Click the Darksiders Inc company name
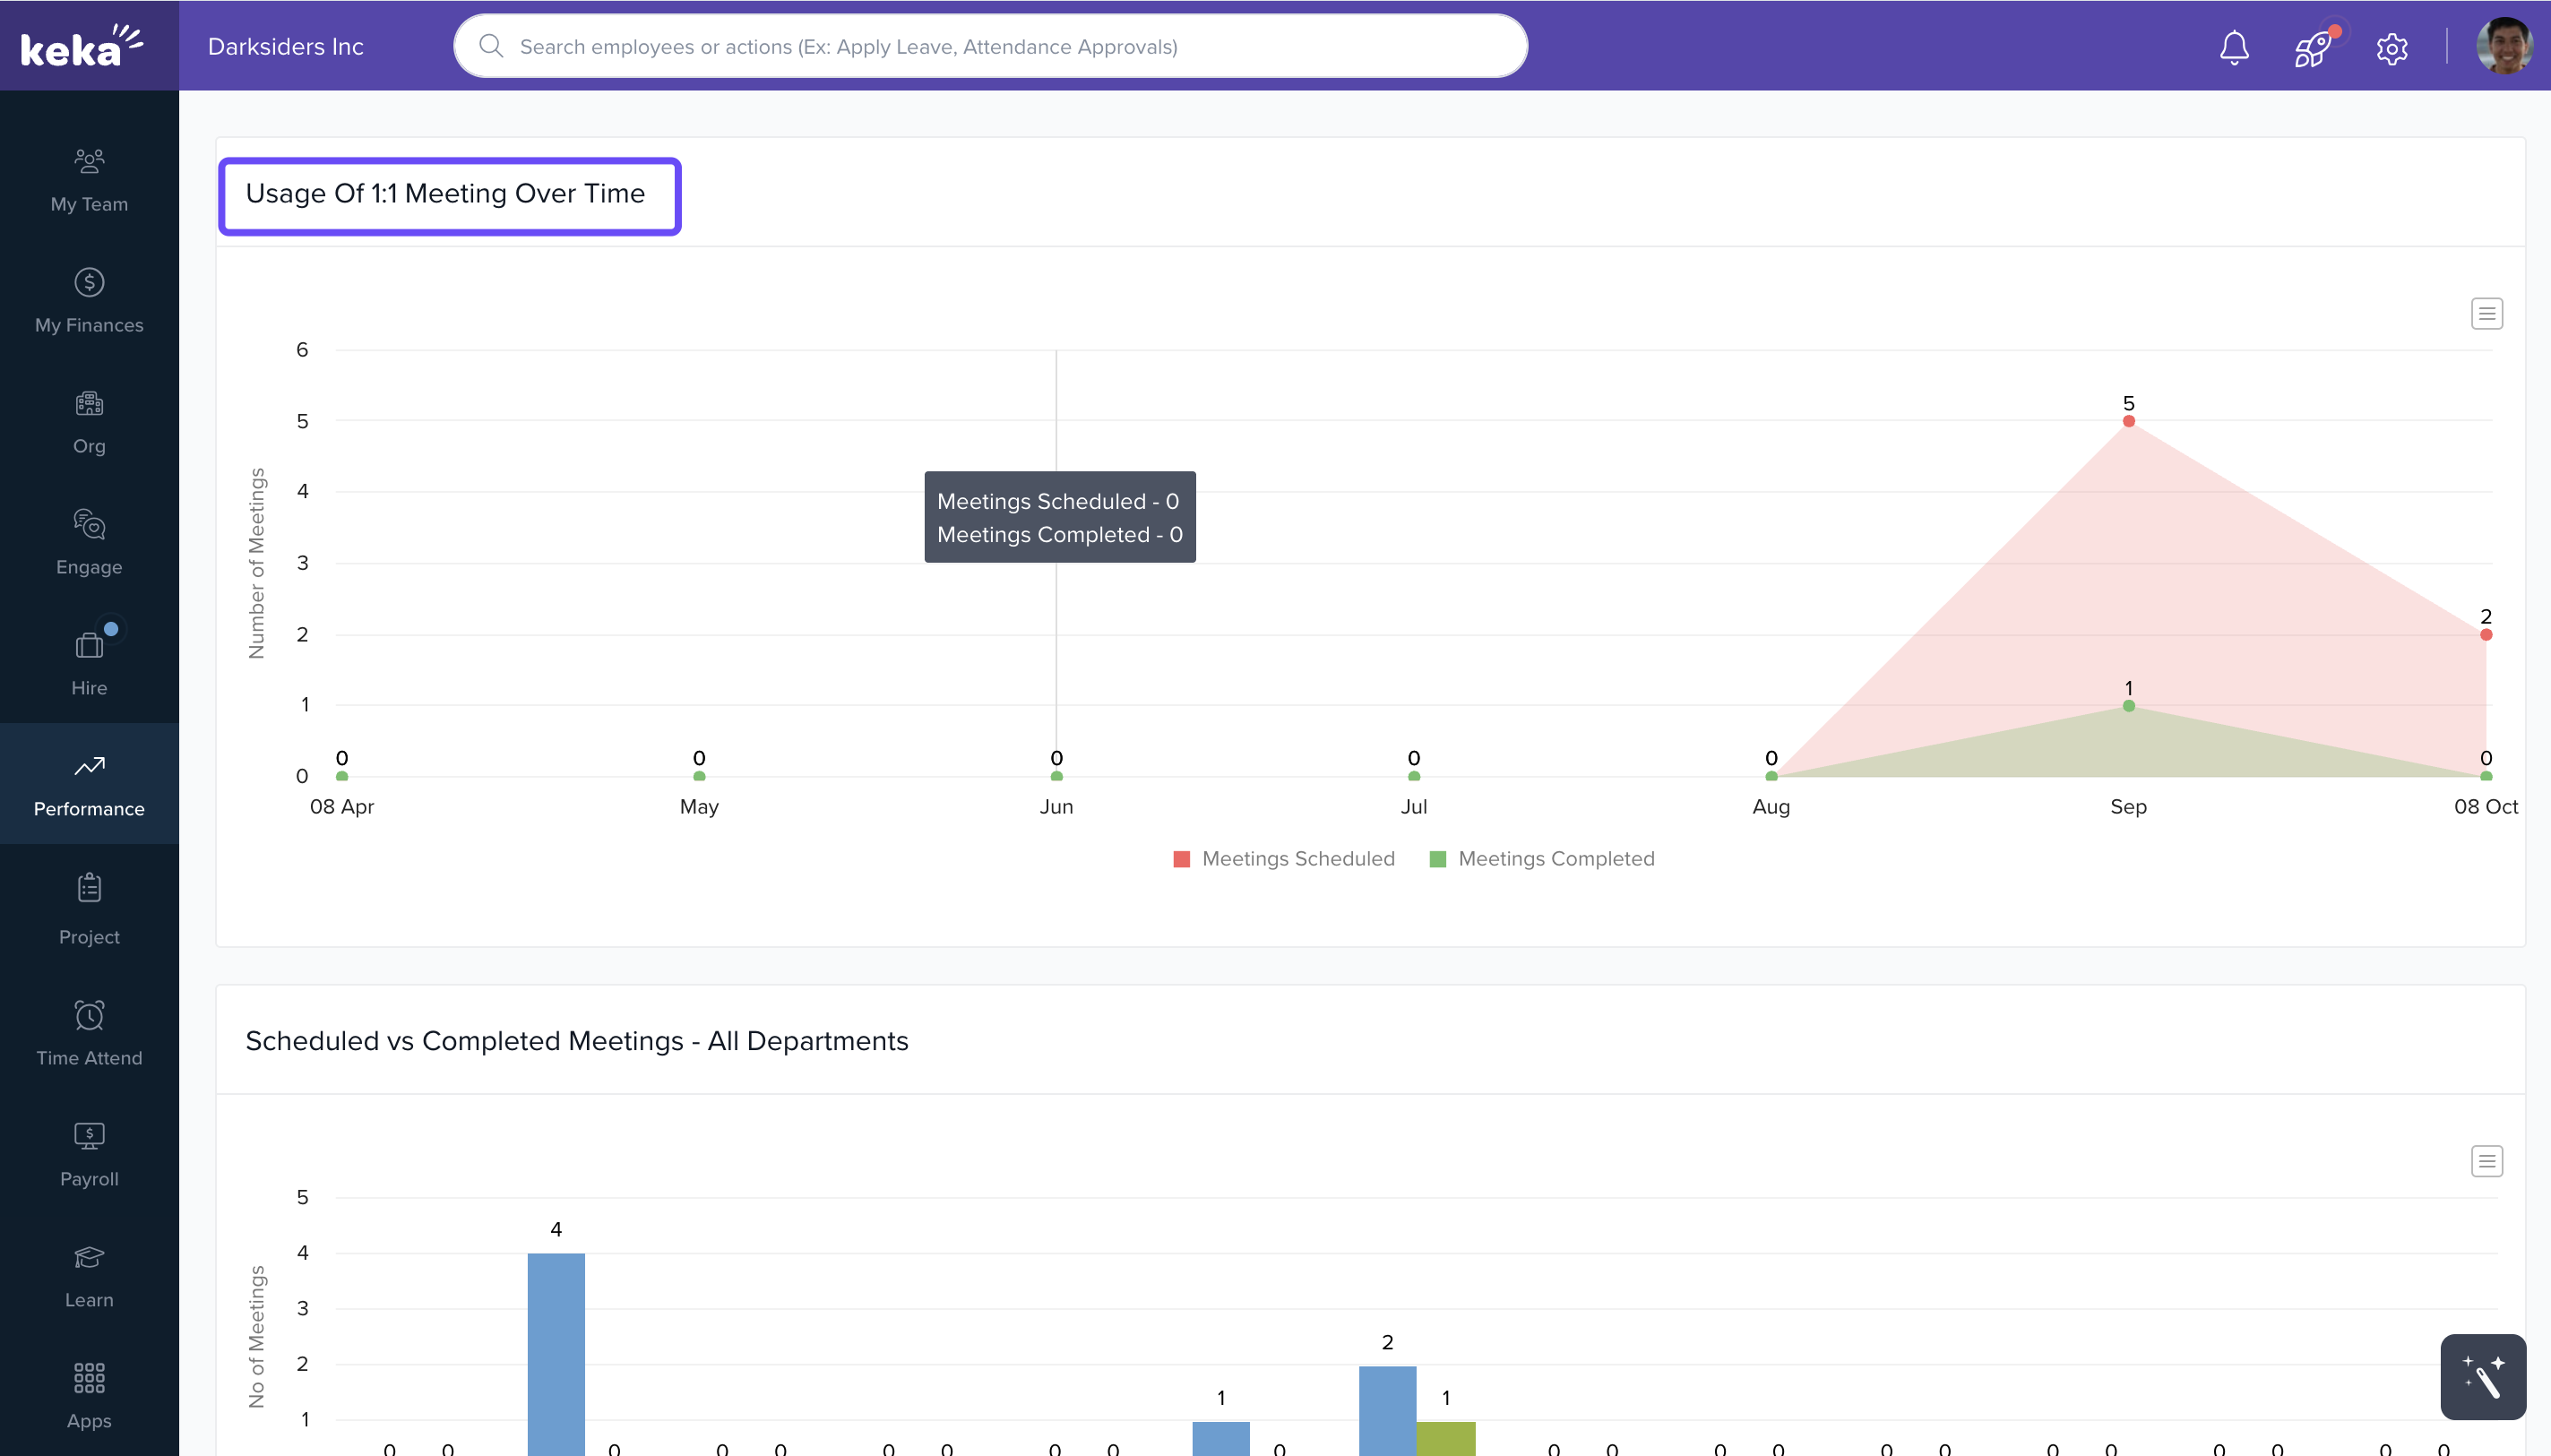The width and height of the screenshot is (2551, 1456). click(x=285, y=47)
